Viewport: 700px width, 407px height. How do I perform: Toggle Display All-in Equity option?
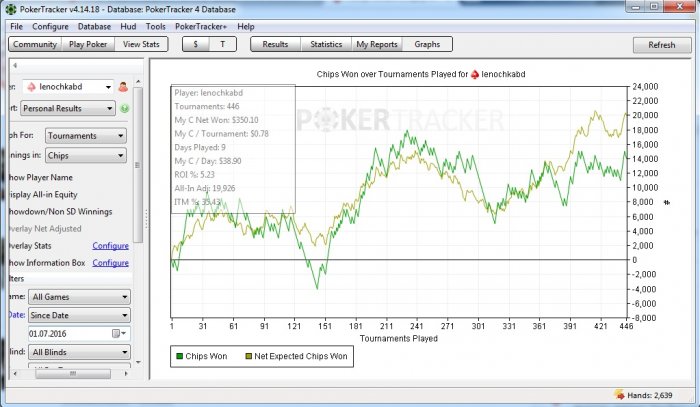tap(43, 195)
